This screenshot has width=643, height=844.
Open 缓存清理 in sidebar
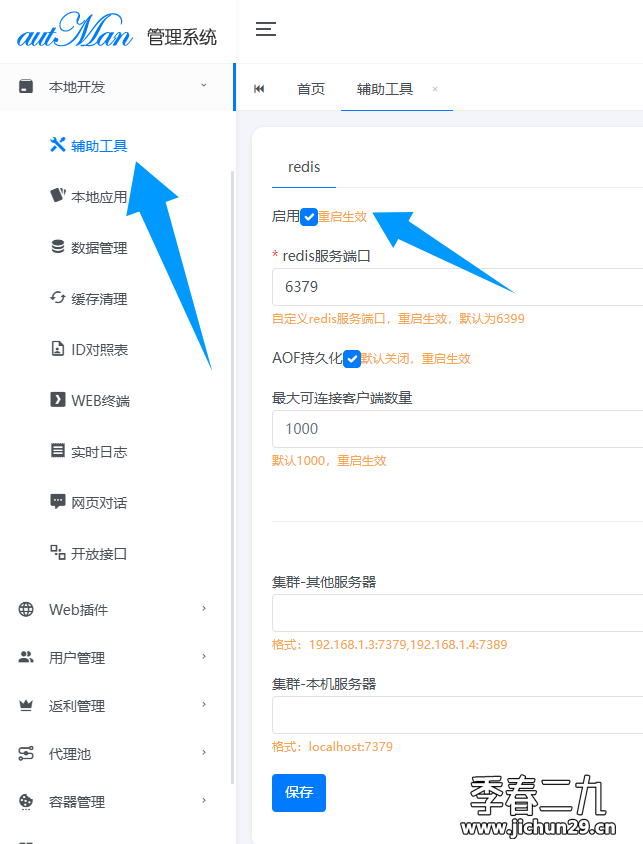pos(100,299)
